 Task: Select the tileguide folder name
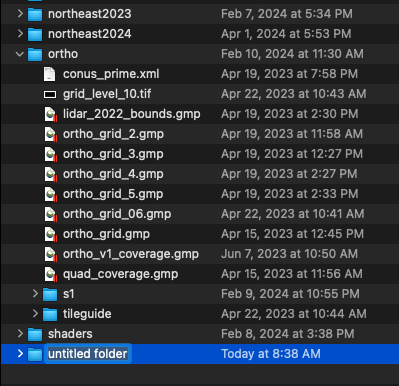point(87,314)
